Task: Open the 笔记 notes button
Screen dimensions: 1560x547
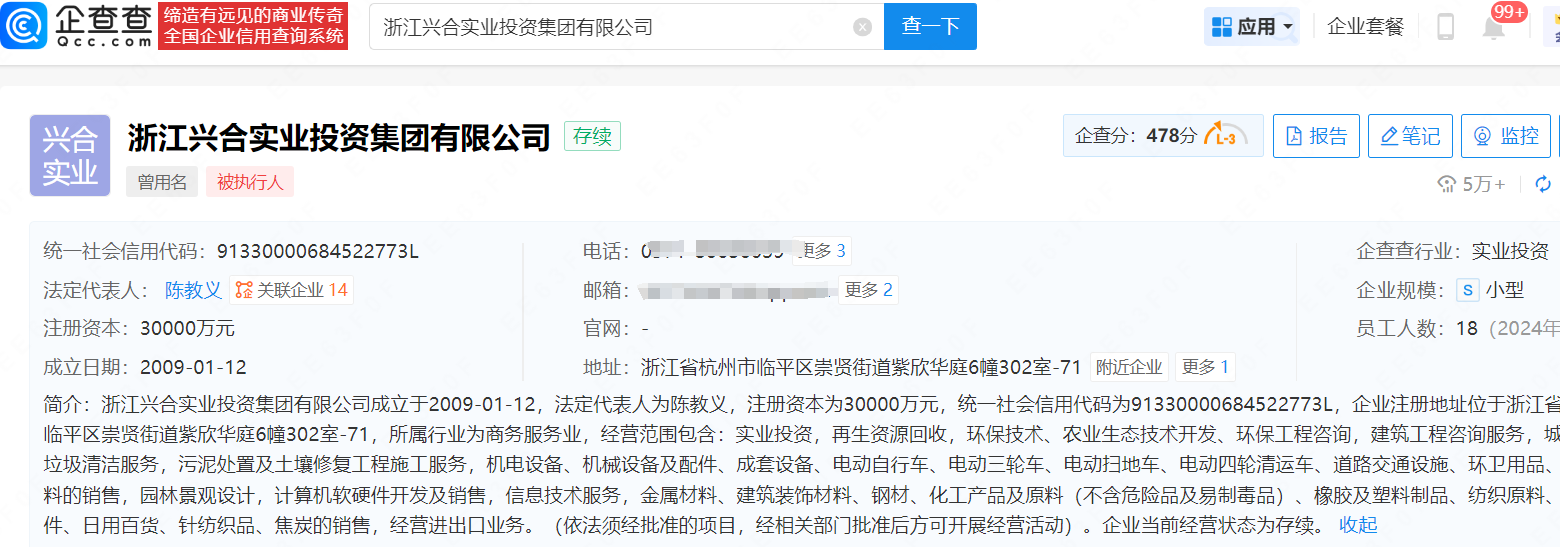Action: coord(1410,136)
